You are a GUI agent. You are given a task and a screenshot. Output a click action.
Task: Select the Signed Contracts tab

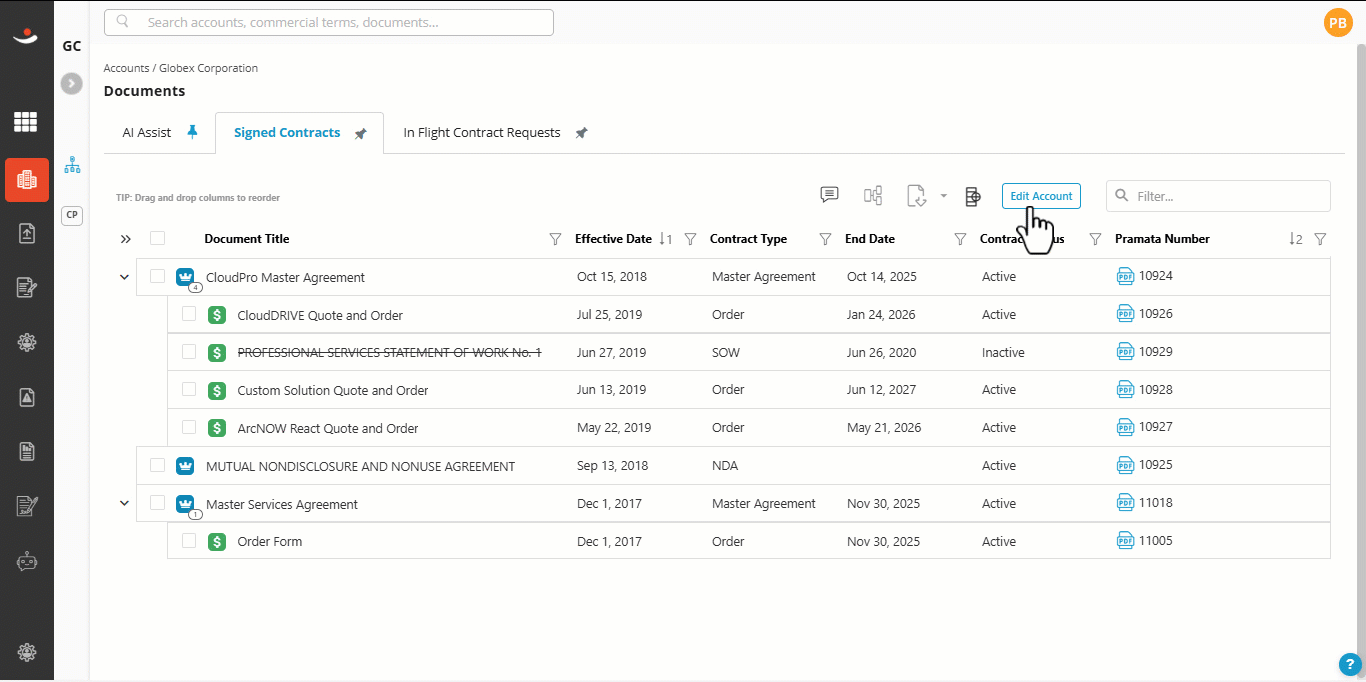[x=287, y=132]
